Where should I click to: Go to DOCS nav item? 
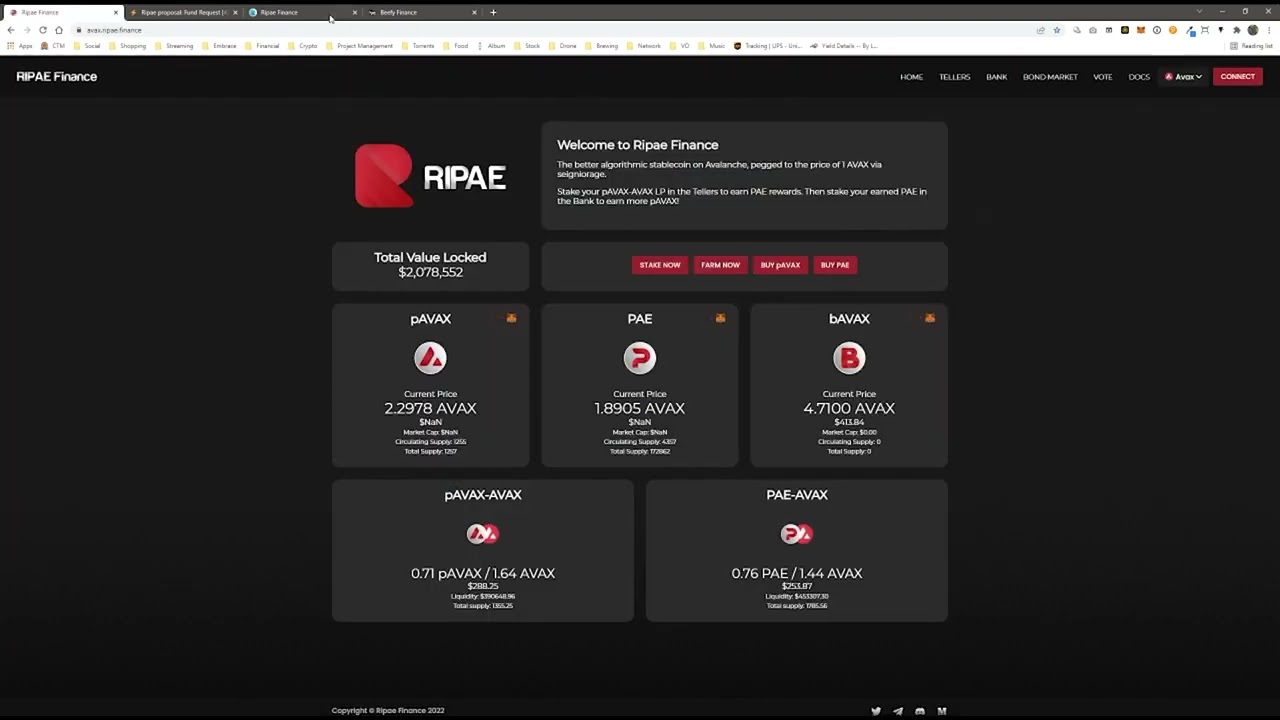click(x=1139, y=77)
